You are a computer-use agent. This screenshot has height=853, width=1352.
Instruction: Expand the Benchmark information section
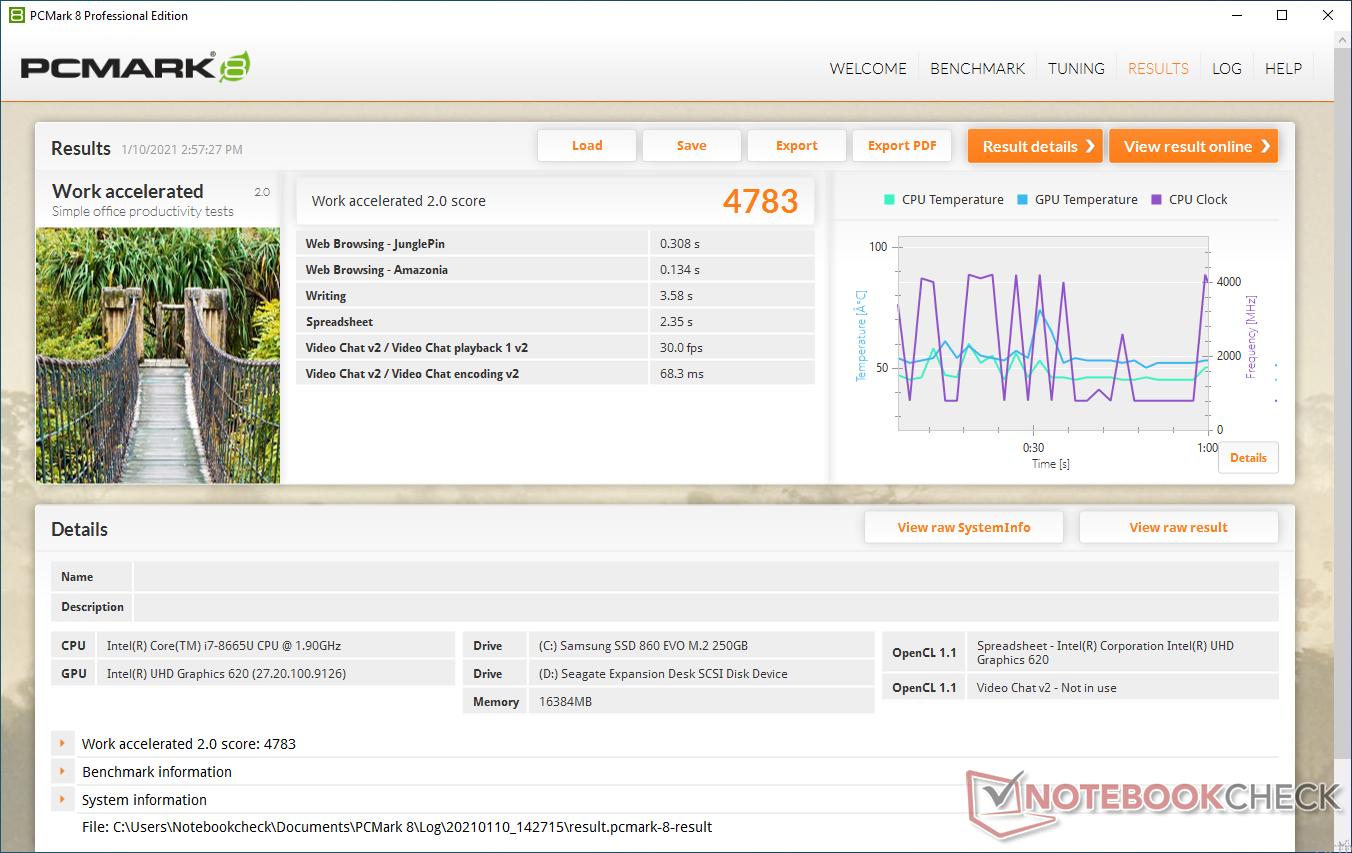pos(63,772)
